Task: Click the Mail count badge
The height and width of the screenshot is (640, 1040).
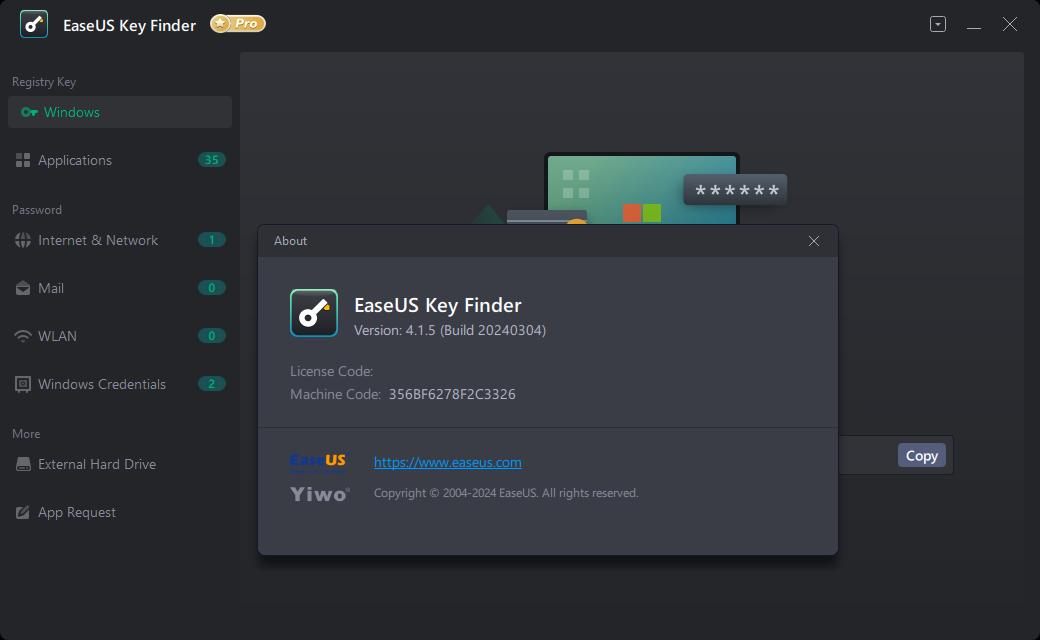Action: click(212, 288)
